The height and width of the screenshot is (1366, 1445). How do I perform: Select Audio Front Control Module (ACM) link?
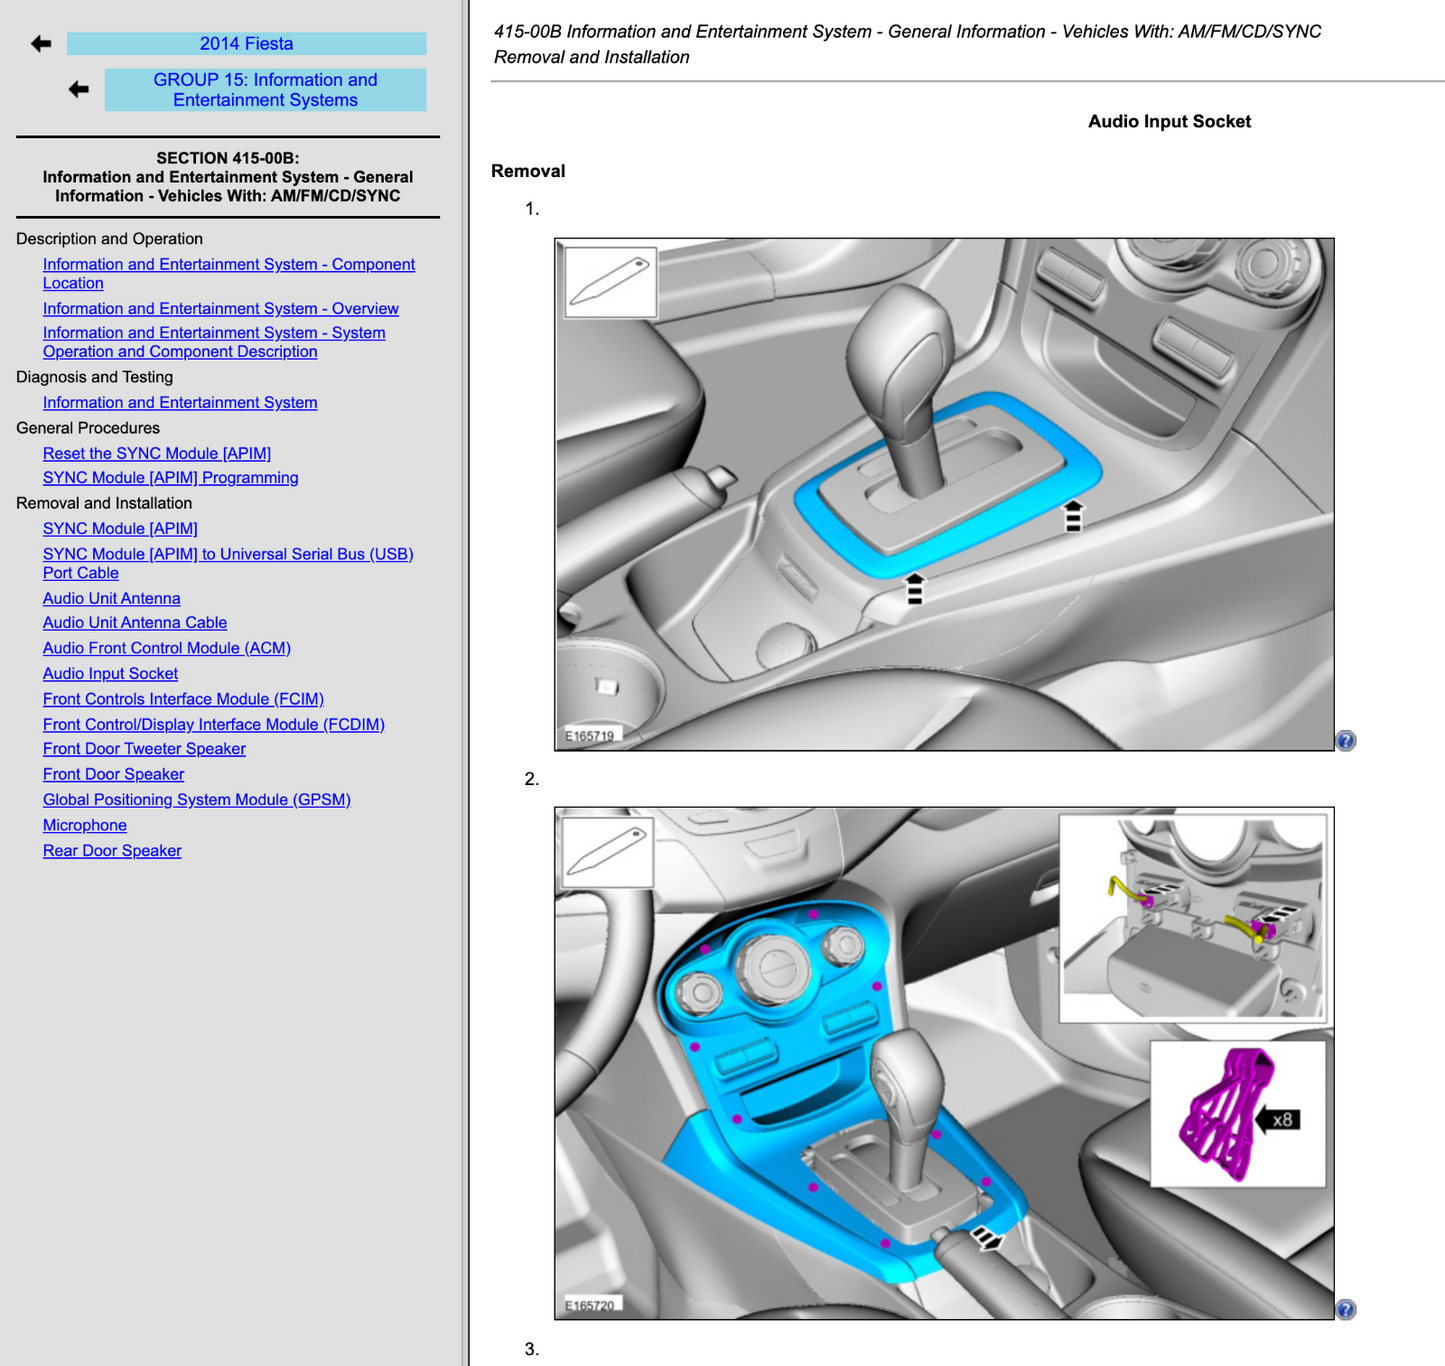[166, 648]
